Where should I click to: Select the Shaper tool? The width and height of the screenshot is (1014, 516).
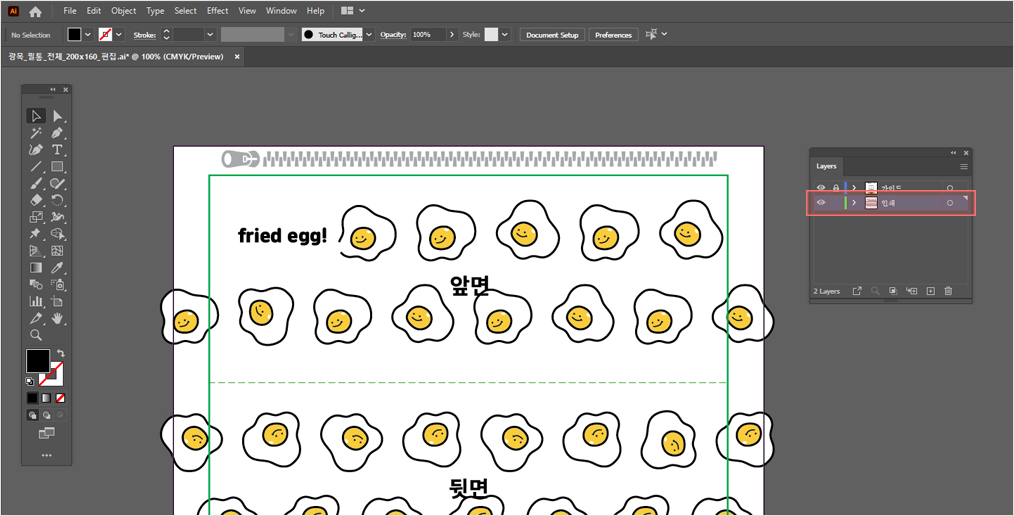58,184
